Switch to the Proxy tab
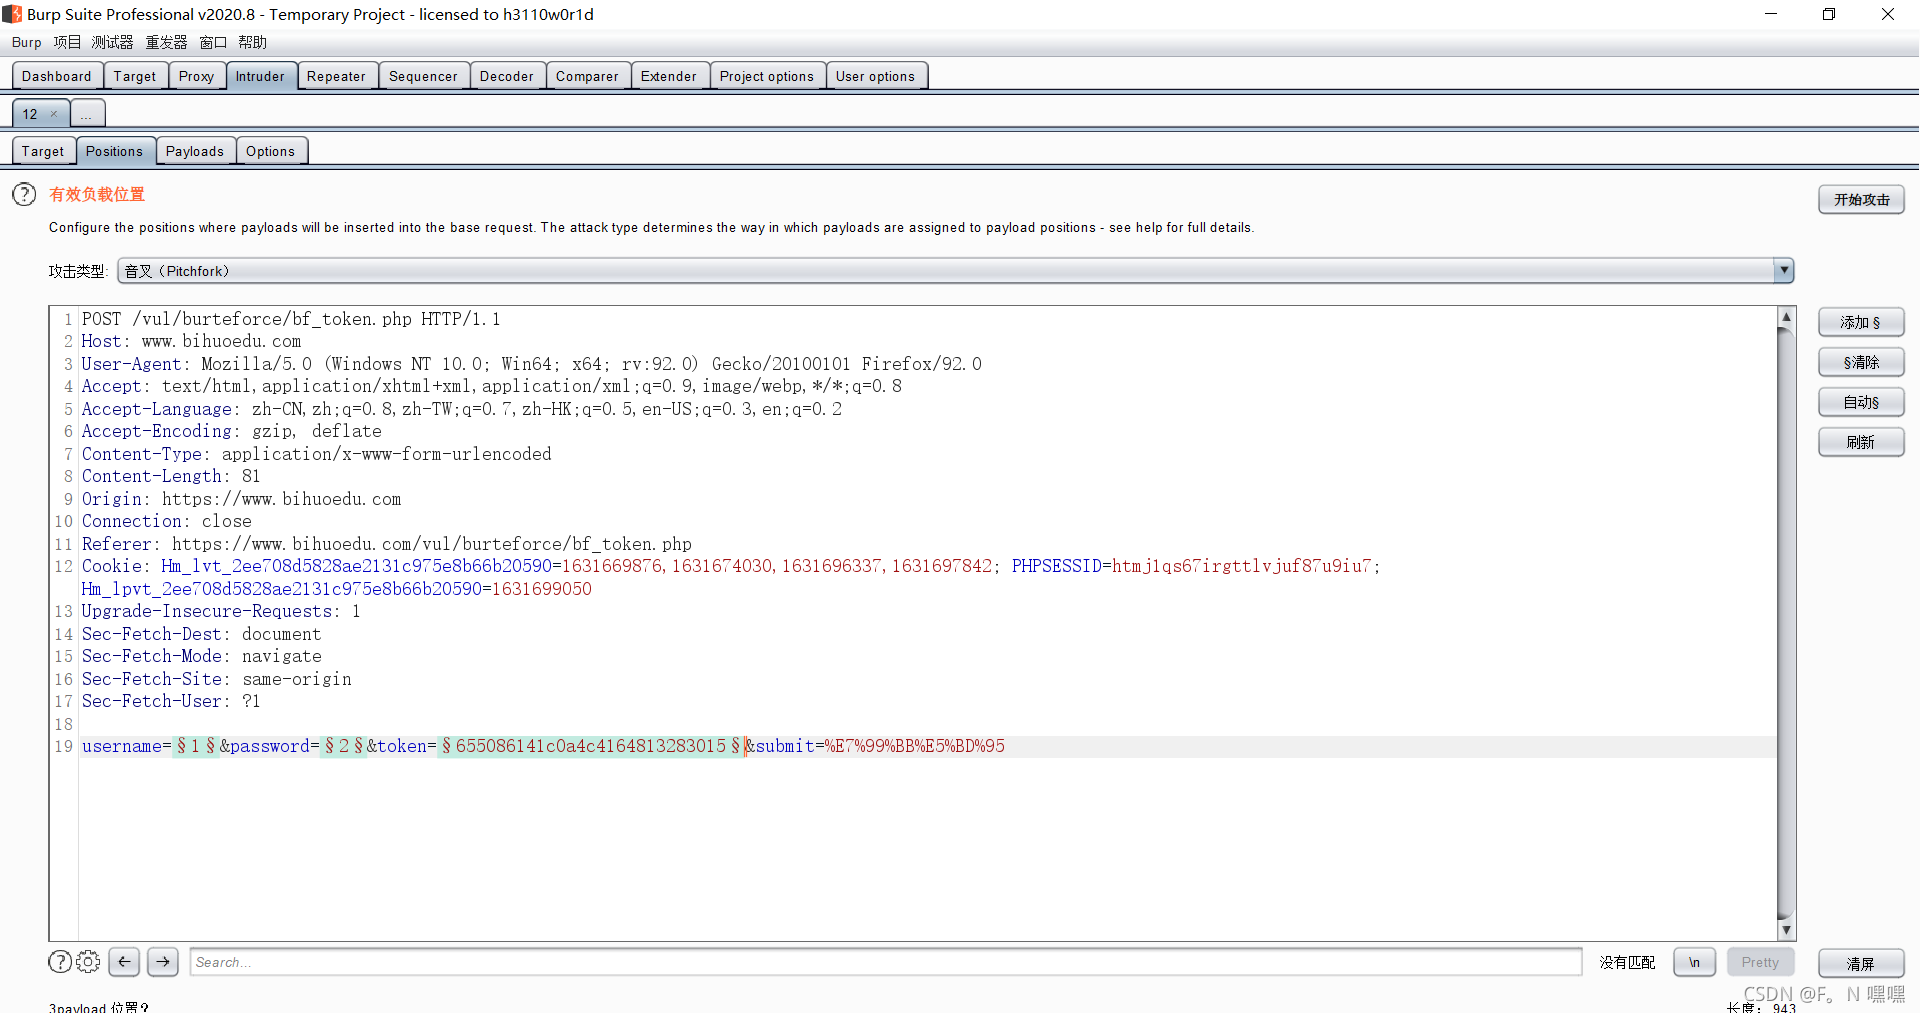The width and height of the screenshot is (1920, 1013). click(197, 76)
